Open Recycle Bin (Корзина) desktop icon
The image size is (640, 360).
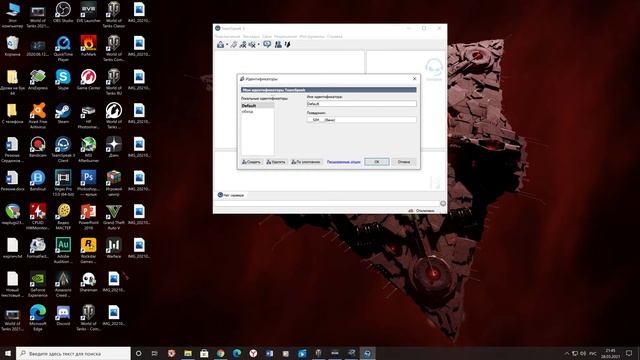tap(12, 46)
